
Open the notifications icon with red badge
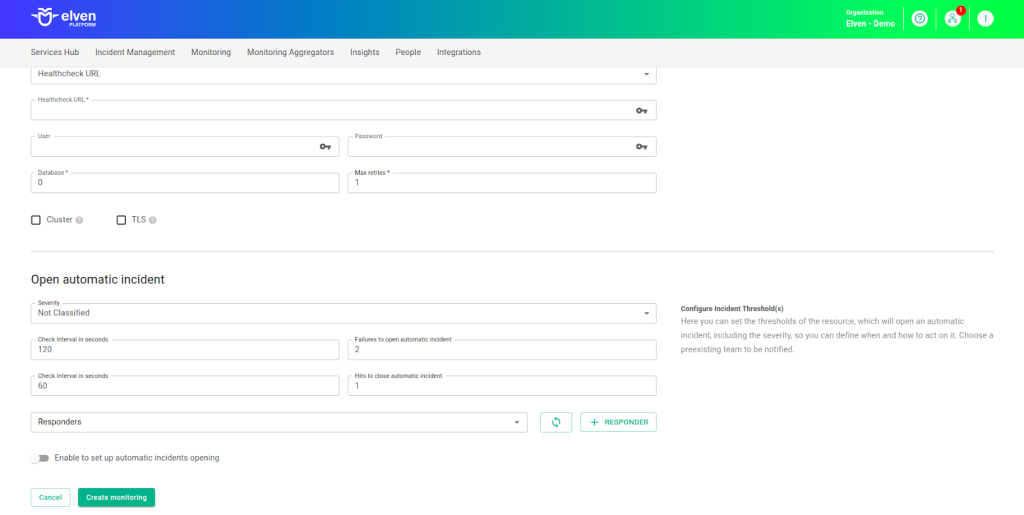coord(952,19)
